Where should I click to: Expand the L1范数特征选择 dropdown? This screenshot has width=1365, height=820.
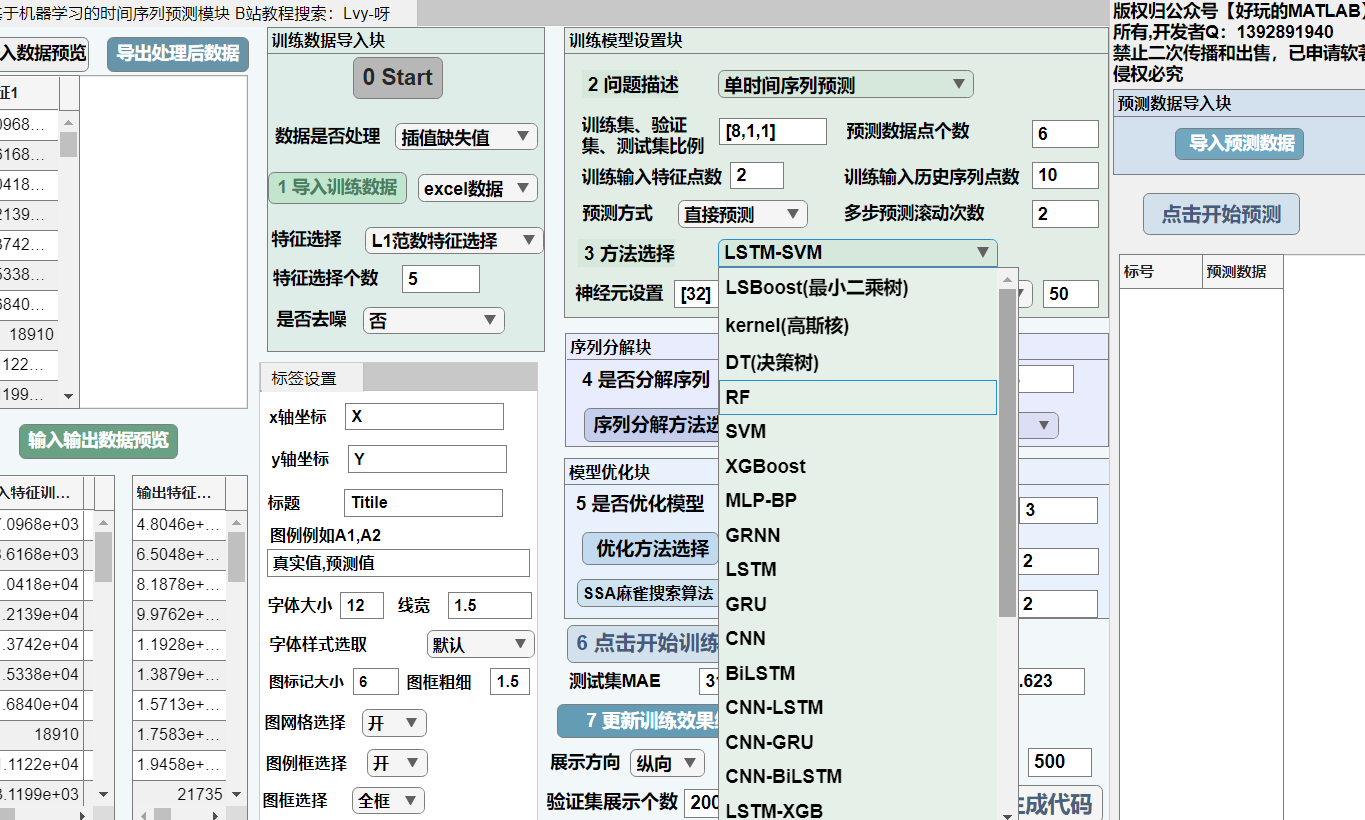coord(453,240)
